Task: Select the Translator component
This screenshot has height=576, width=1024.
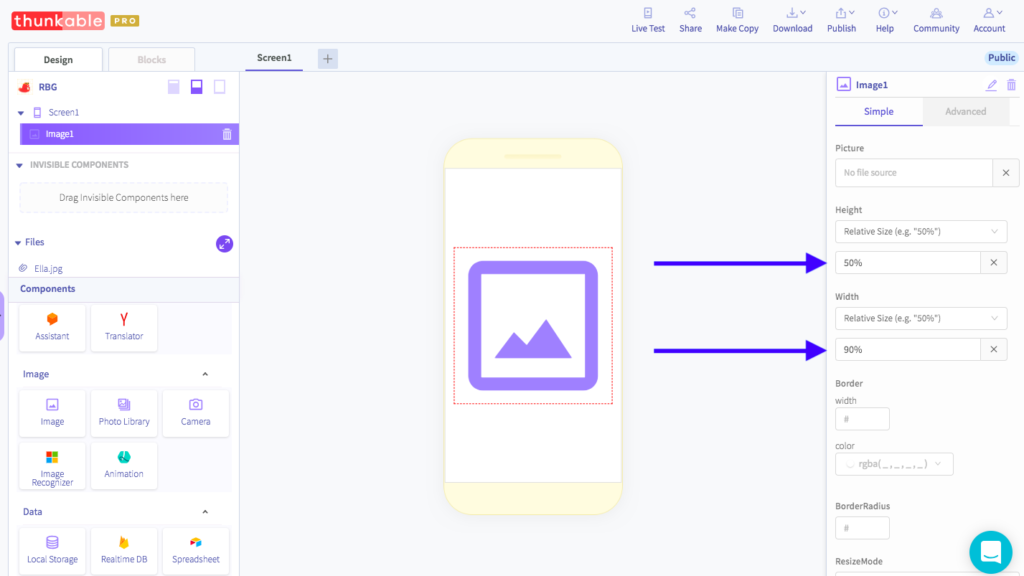Action: [124, 327]
